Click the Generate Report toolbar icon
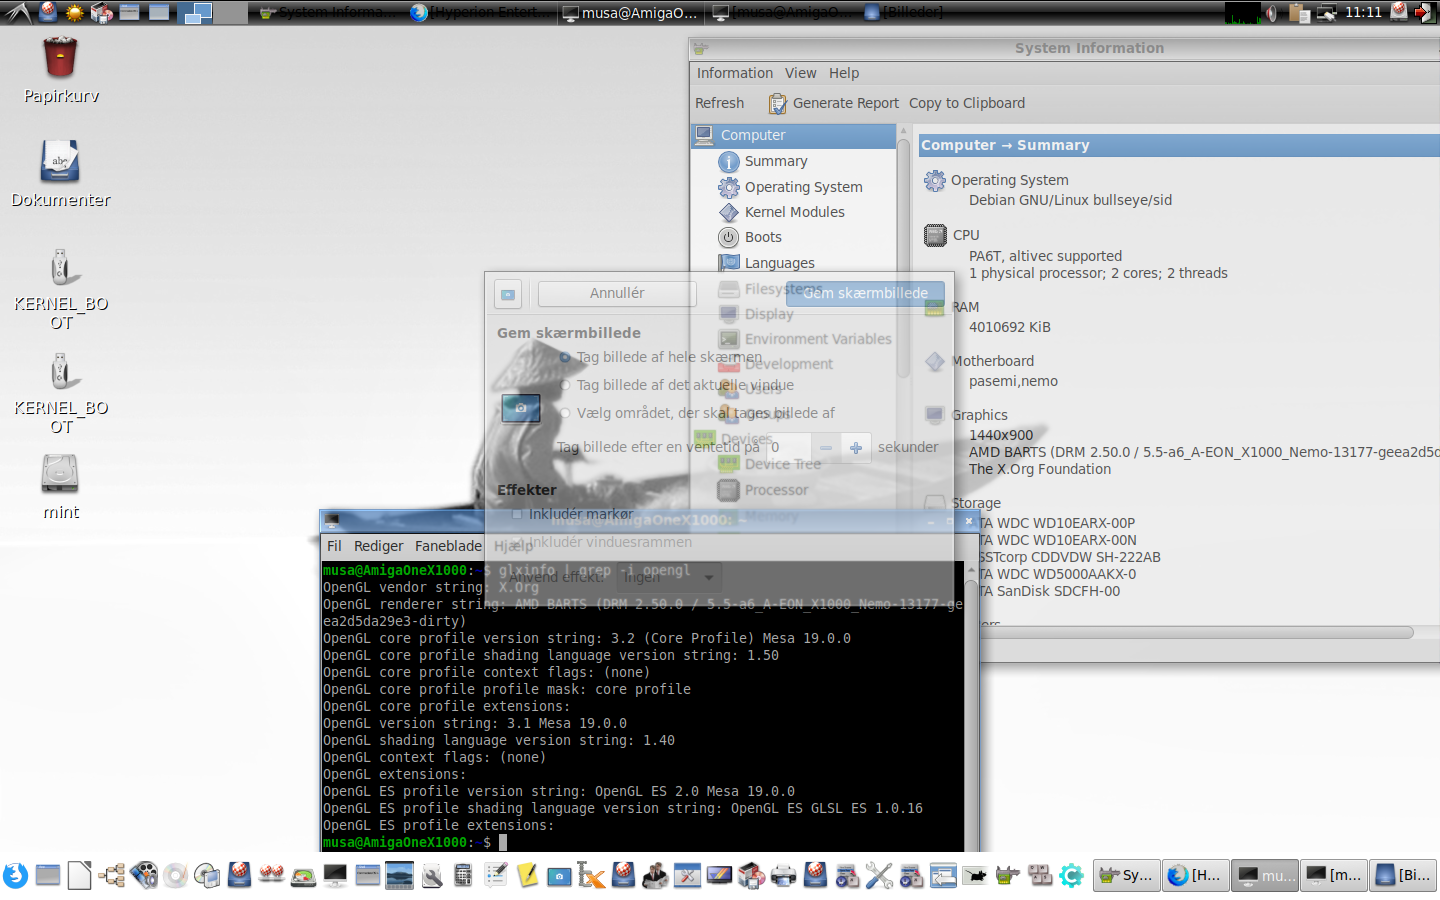 click(x=777, y=103)
